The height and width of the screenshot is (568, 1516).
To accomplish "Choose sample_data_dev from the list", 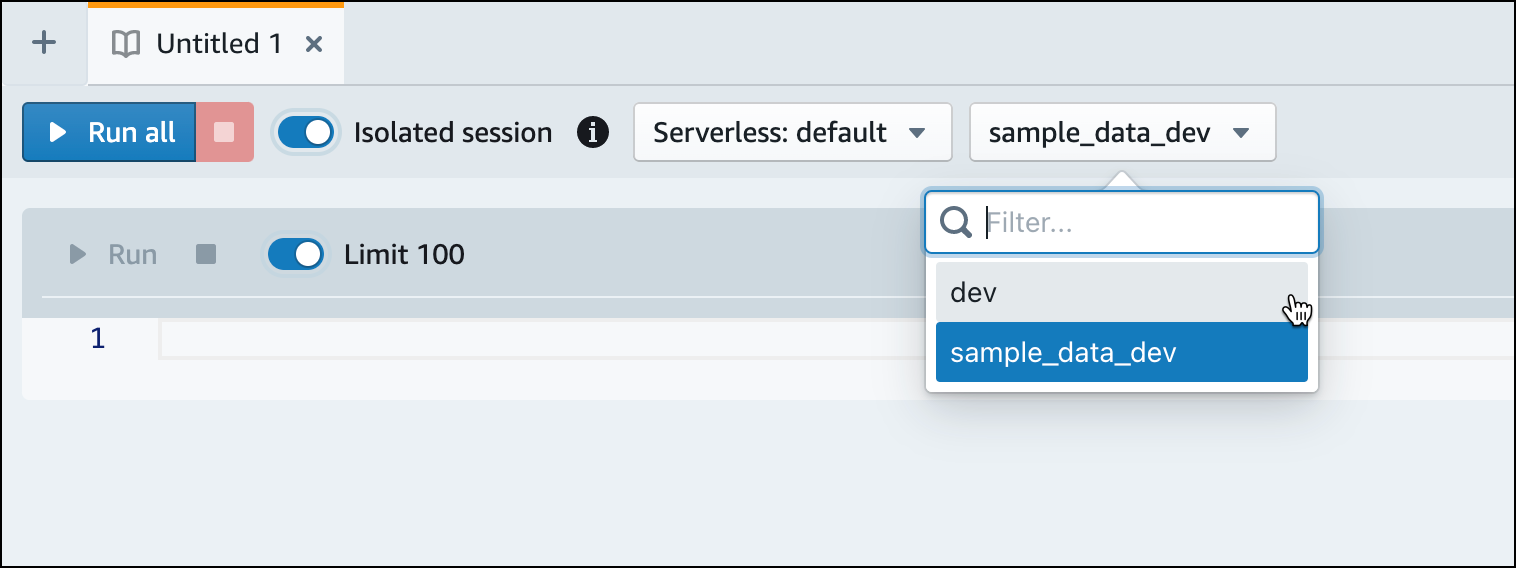I will (1121, 352).
